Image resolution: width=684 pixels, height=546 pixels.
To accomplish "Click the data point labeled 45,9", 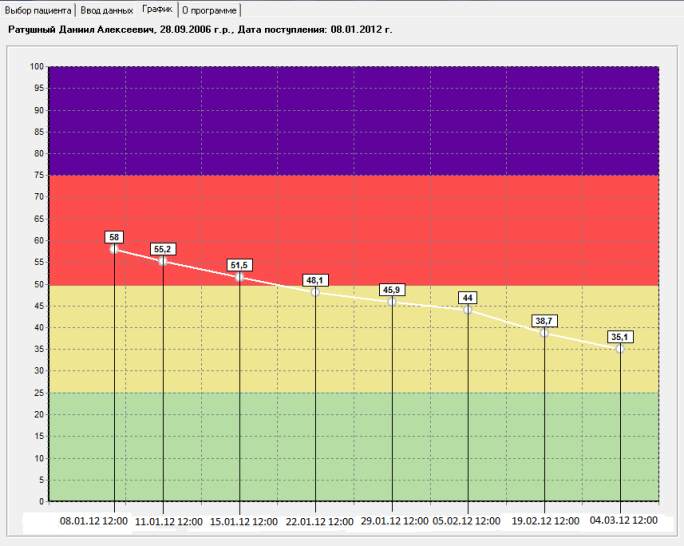I will 392,301.
